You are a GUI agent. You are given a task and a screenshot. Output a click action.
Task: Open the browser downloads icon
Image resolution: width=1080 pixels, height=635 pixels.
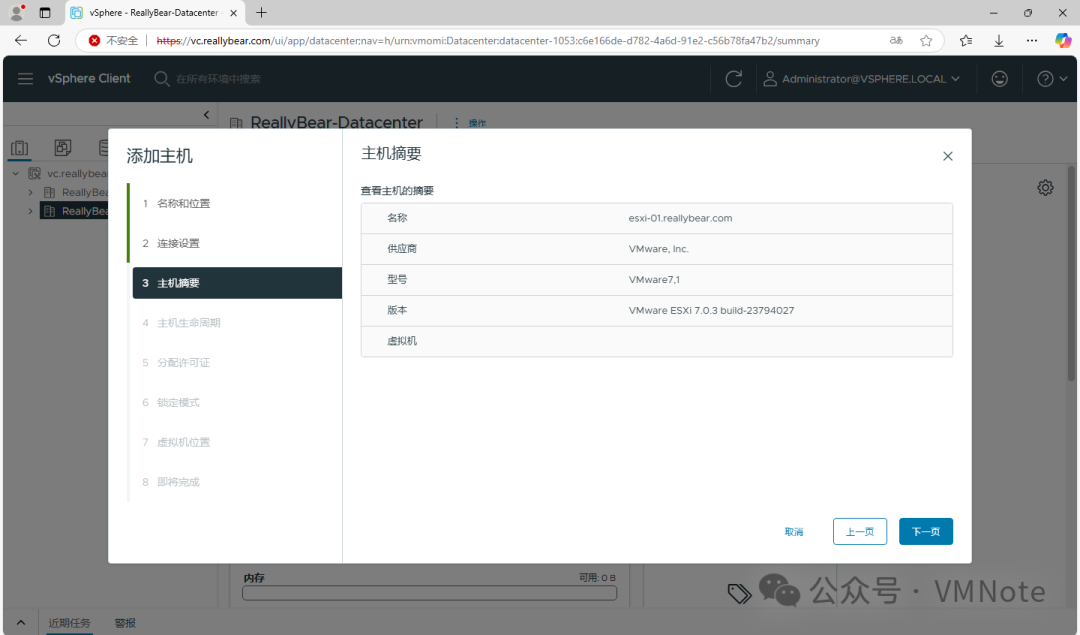[x=999, y=41]
